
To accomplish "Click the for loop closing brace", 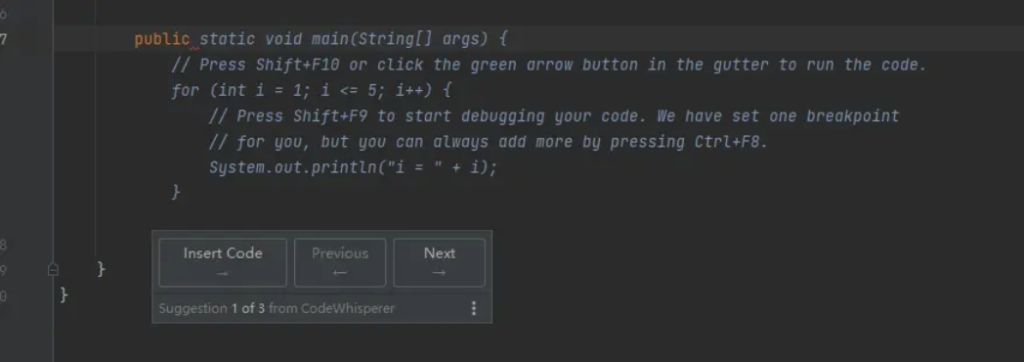I will 176,192.
